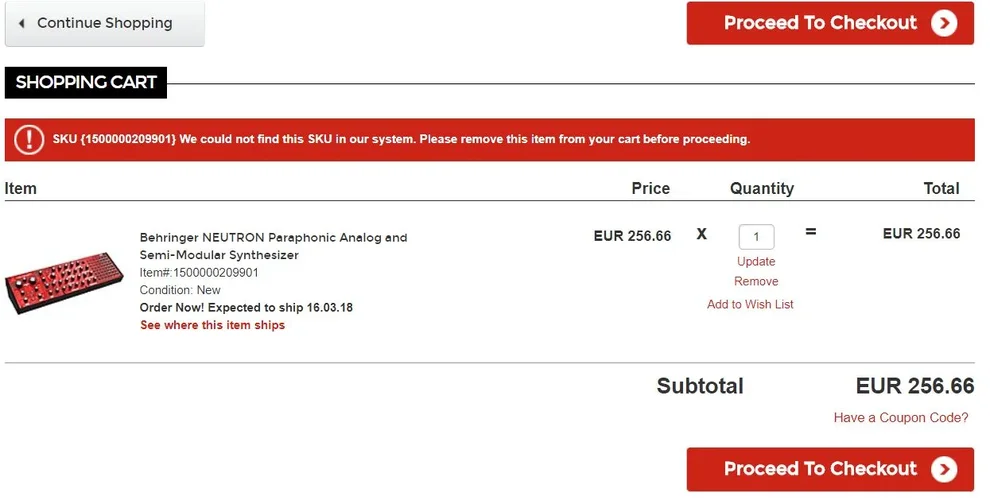Viewport: 990px width, 500px height.
Task: Open the Behringer NEUTRON product title
Action: (273, 246)
